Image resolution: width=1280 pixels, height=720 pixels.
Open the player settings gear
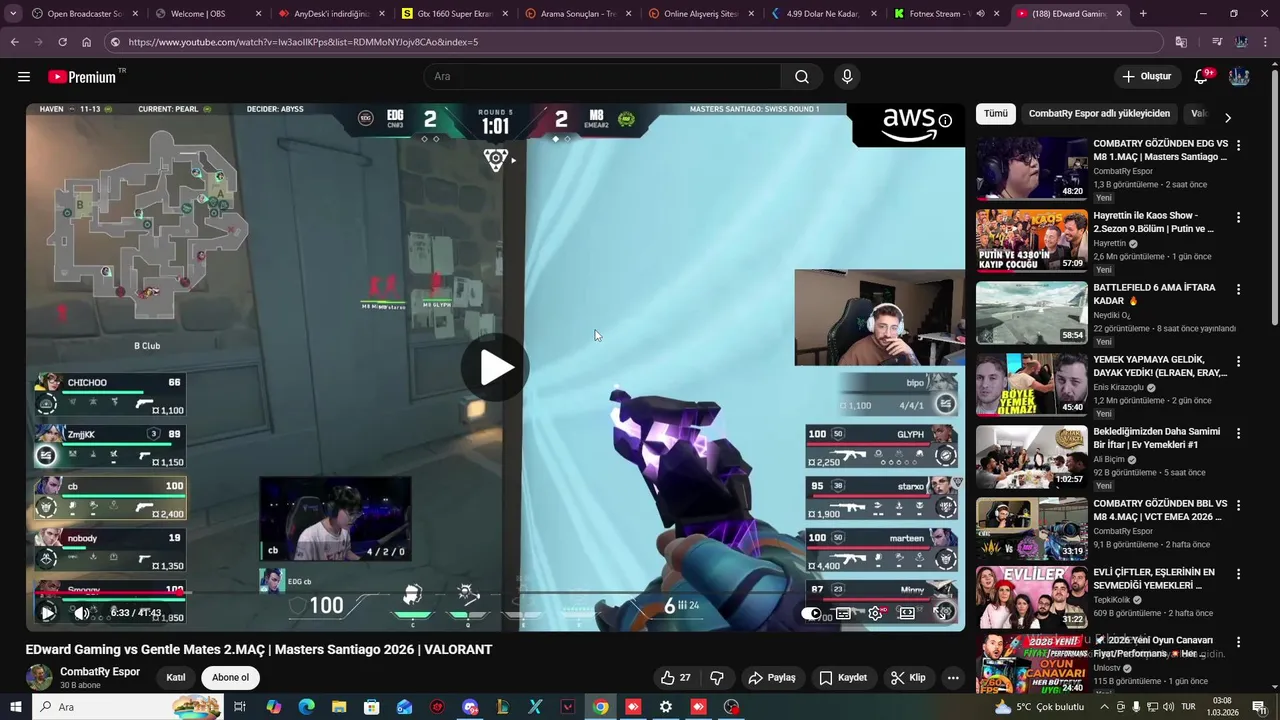click(875, 614)
